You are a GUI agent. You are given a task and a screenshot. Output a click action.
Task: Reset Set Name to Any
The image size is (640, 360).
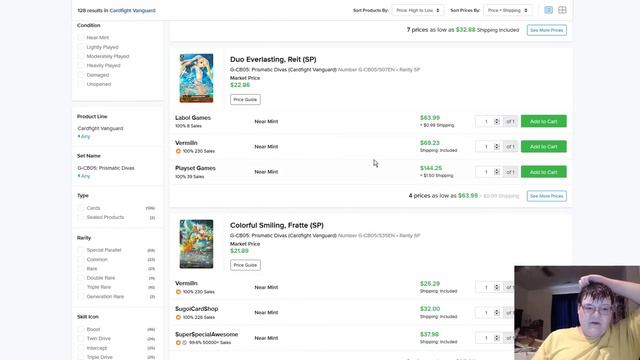(84, 176)
